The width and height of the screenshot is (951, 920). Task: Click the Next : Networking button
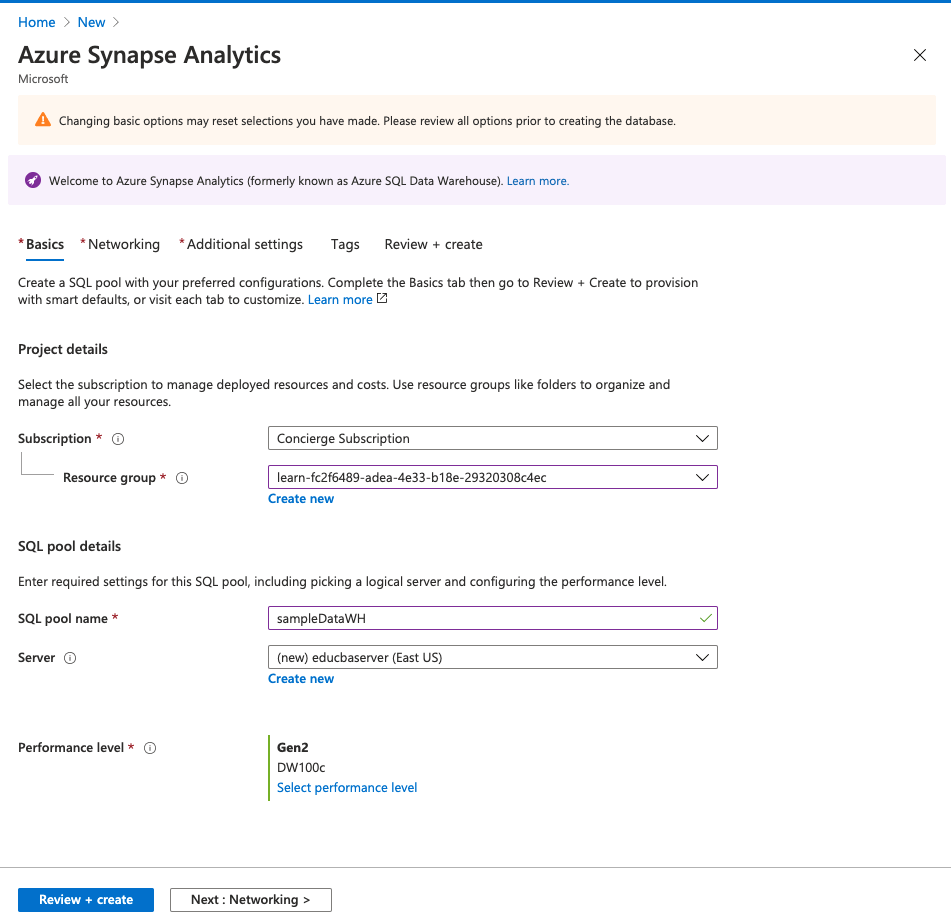point(250,900)
